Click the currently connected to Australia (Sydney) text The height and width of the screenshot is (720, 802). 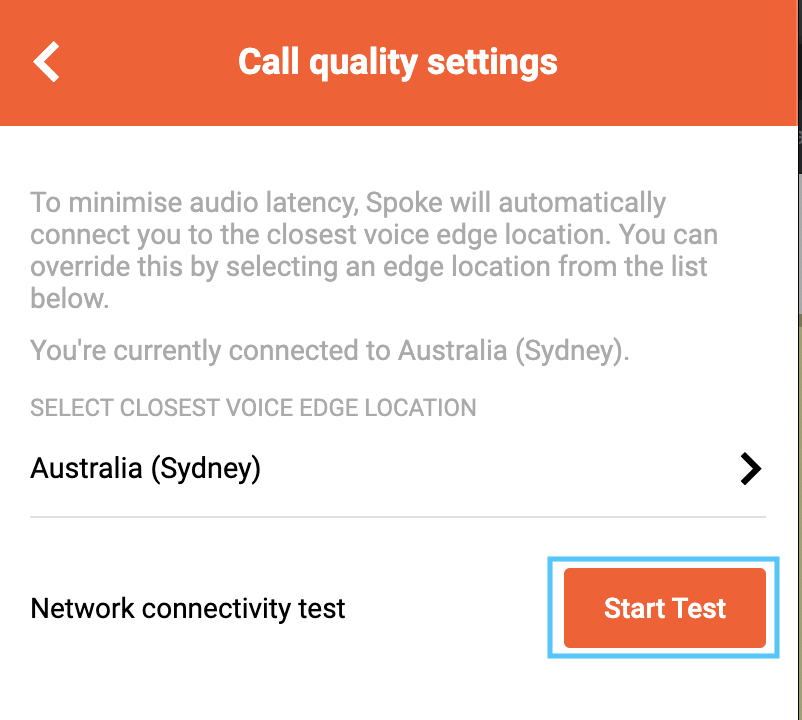(329, 351)
